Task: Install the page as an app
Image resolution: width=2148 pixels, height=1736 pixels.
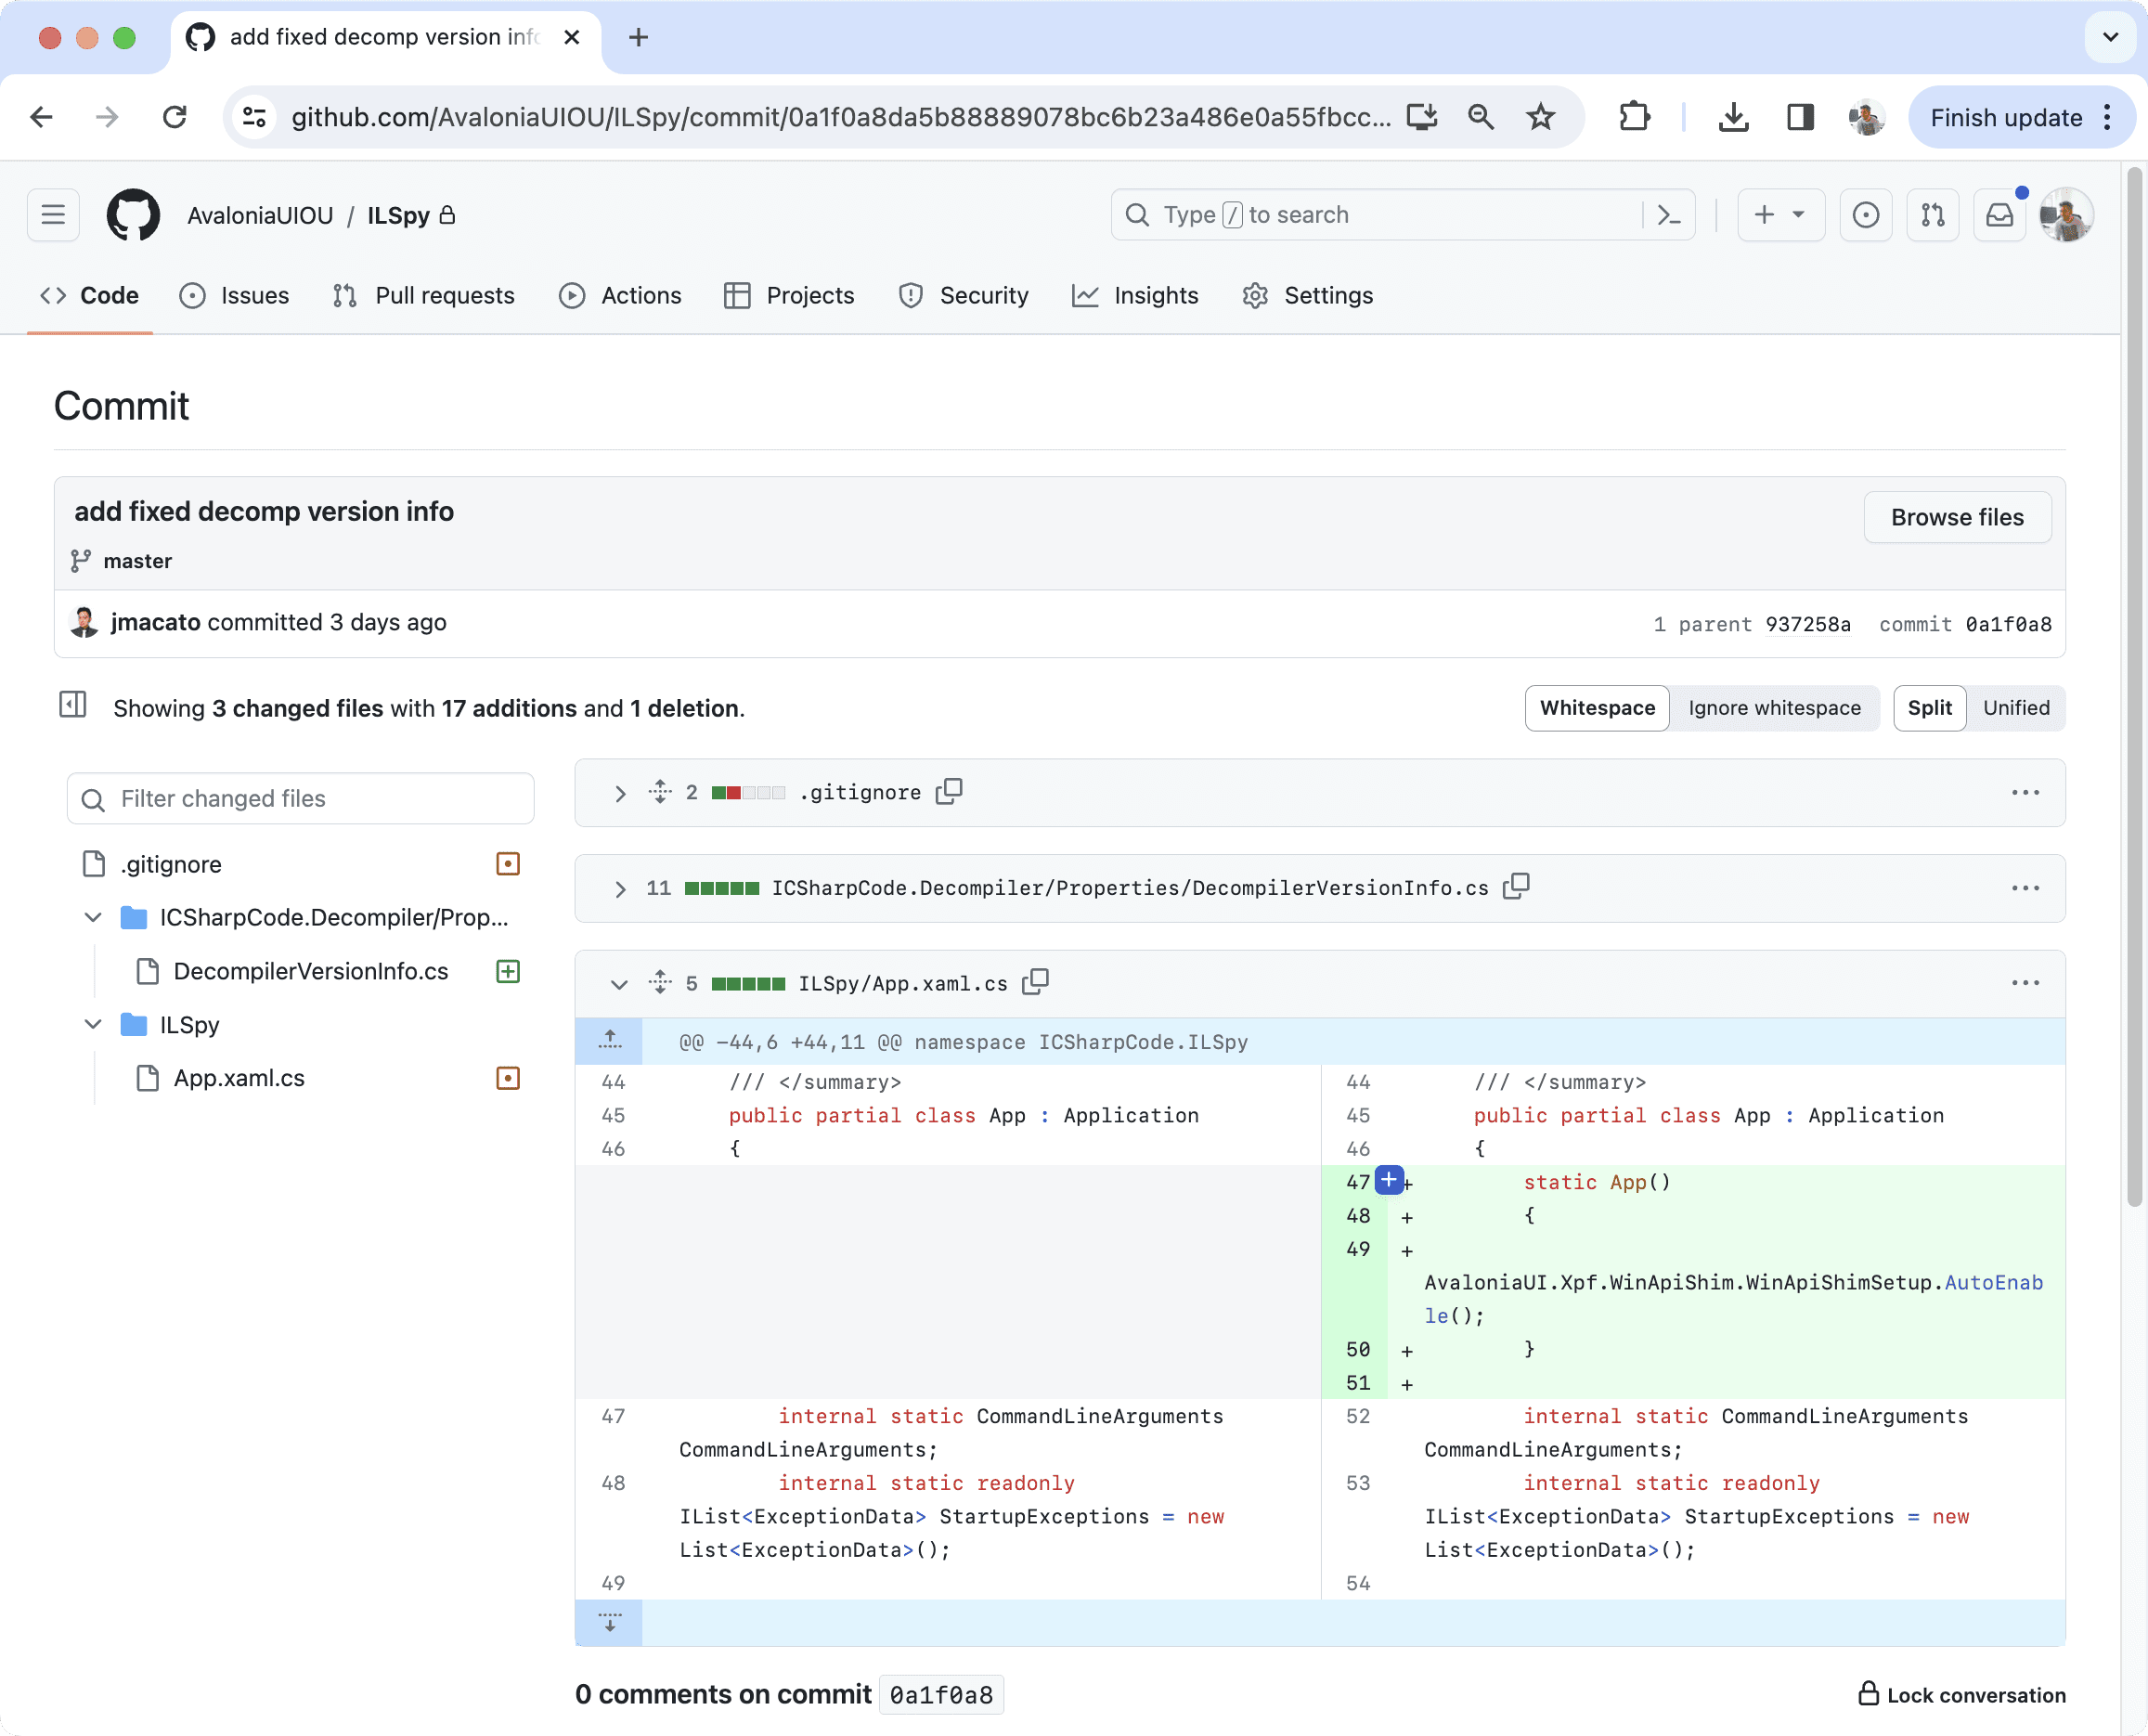Action: coord(1421,118)
